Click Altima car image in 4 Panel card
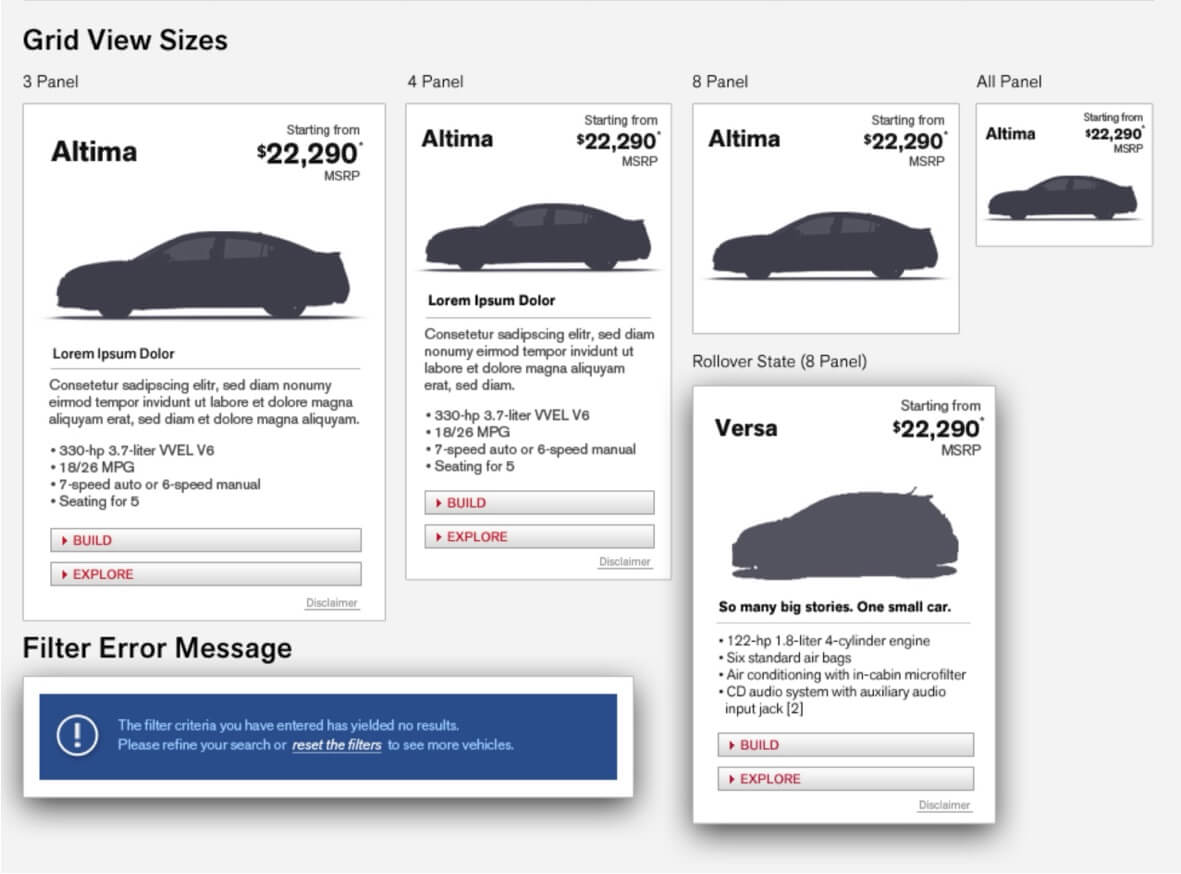1181x874 pixels. pyautogui.click(x=538, y=237)
